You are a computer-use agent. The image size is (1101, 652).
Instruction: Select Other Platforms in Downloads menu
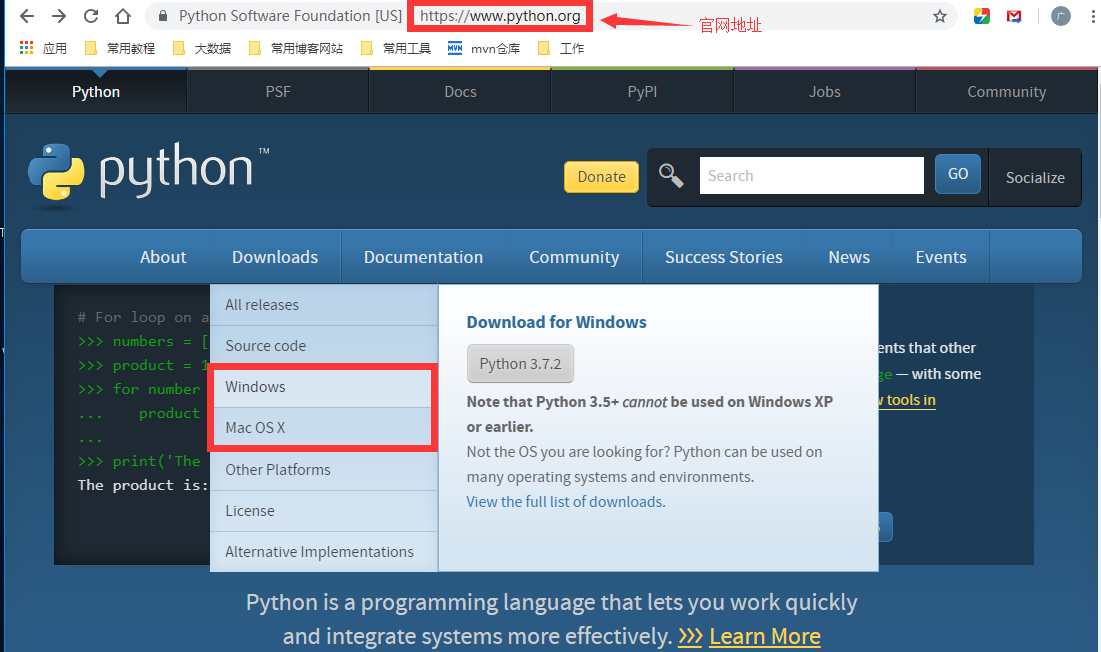[x=324, y=470]
